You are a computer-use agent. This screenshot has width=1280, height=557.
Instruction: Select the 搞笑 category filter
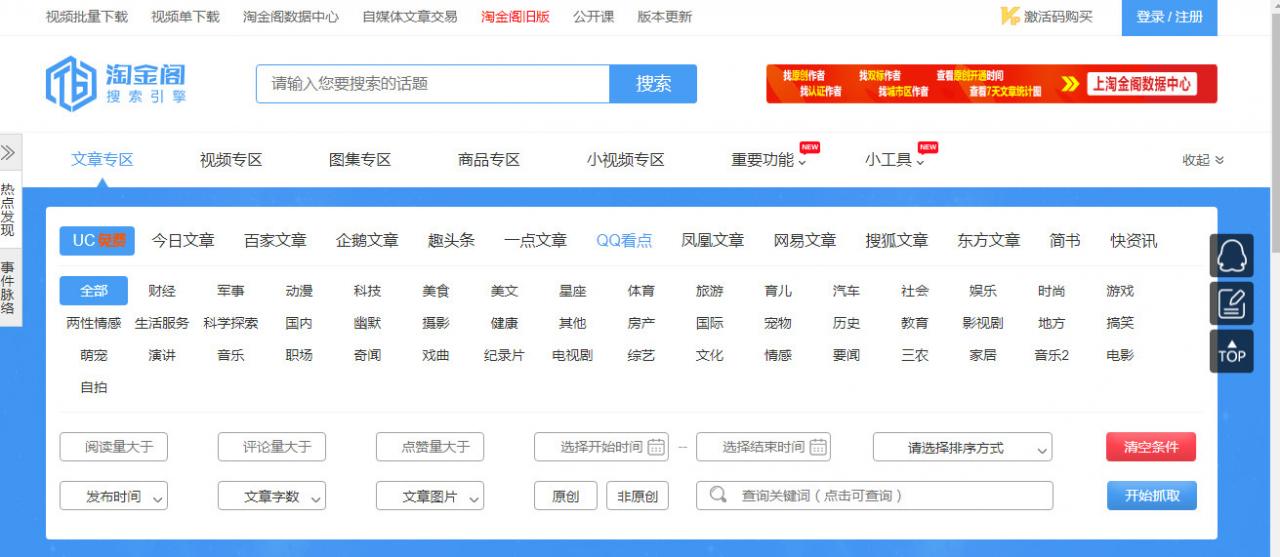pyautogui.click(x=1120, y=323)
